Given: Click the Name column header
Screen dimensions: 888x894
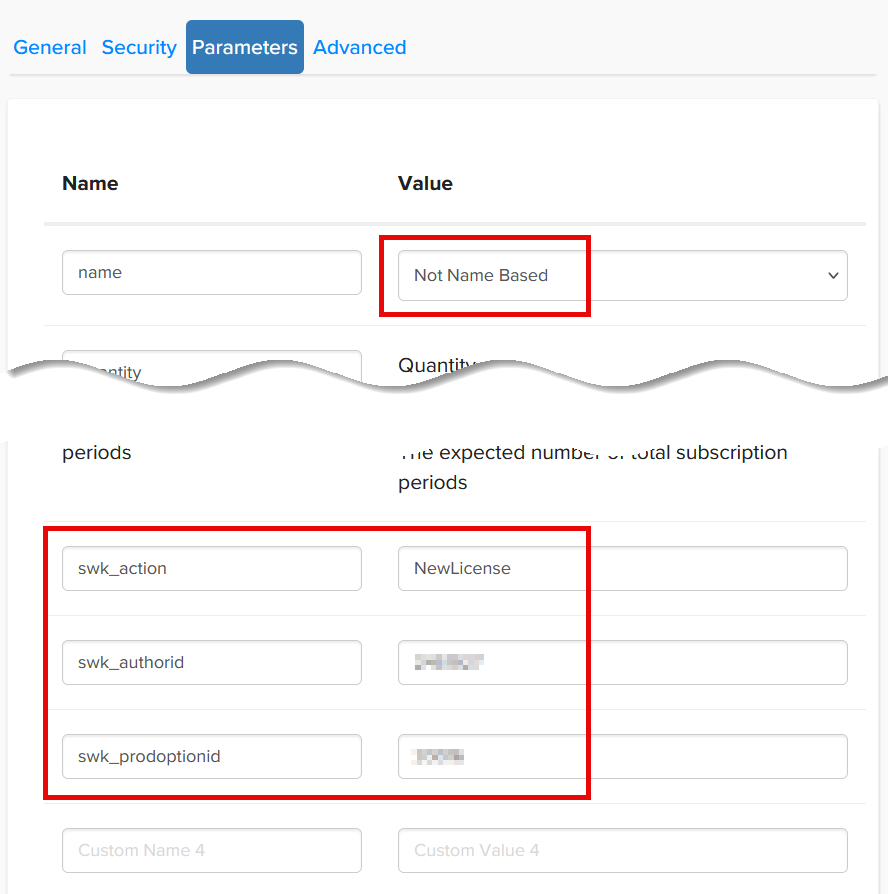Looking at the screenshot, I should 90,183.
